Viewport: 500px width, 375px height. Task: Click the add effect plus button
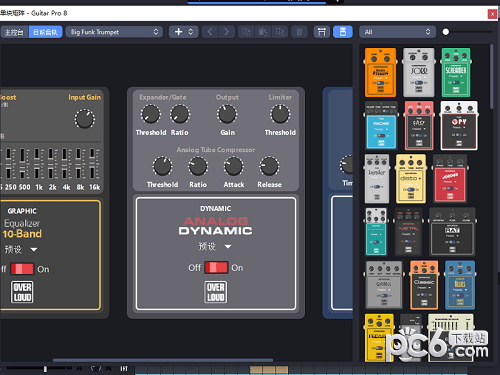179,32
